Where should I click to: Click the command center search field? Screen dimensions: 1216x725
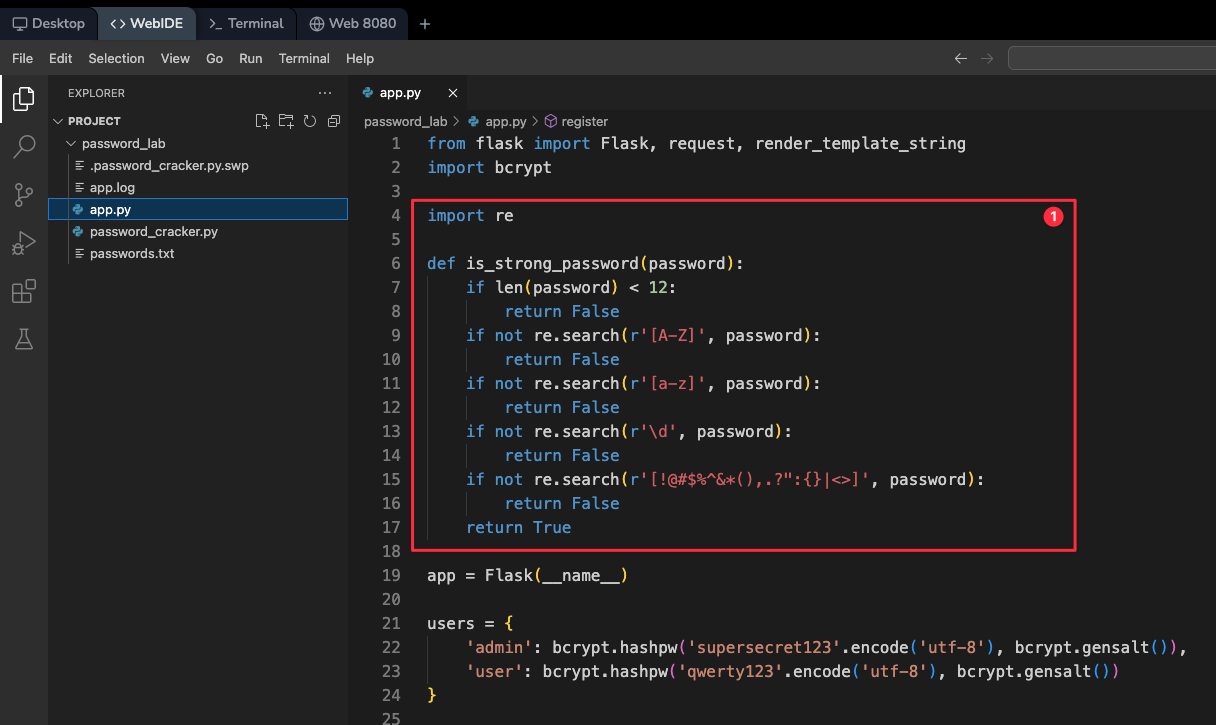[1110, 58]
